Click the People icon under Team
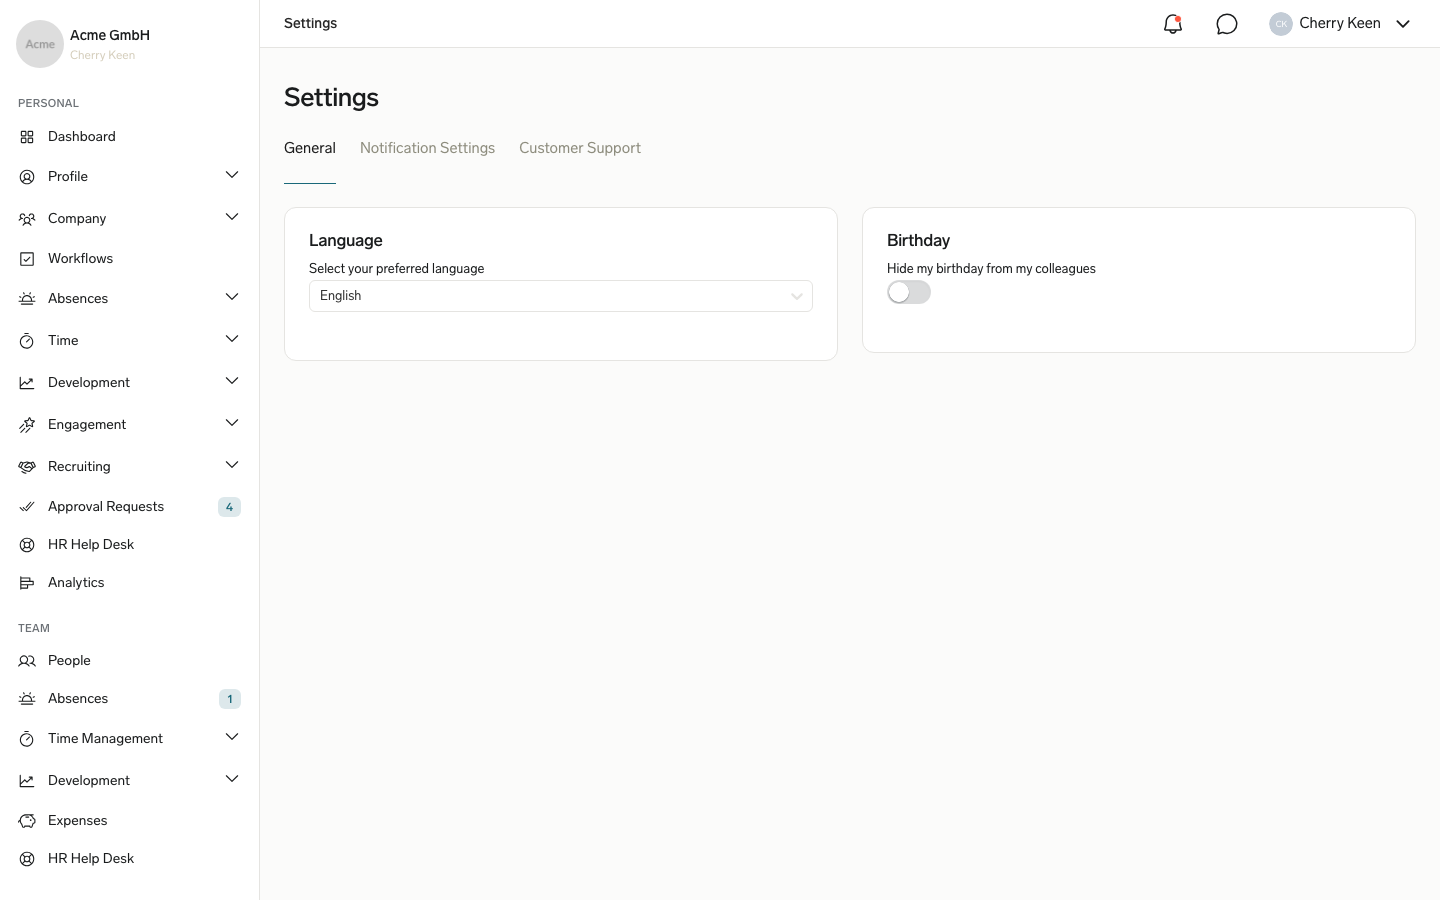This screenshot has width=1440, height=900. (x=27, y=661)
